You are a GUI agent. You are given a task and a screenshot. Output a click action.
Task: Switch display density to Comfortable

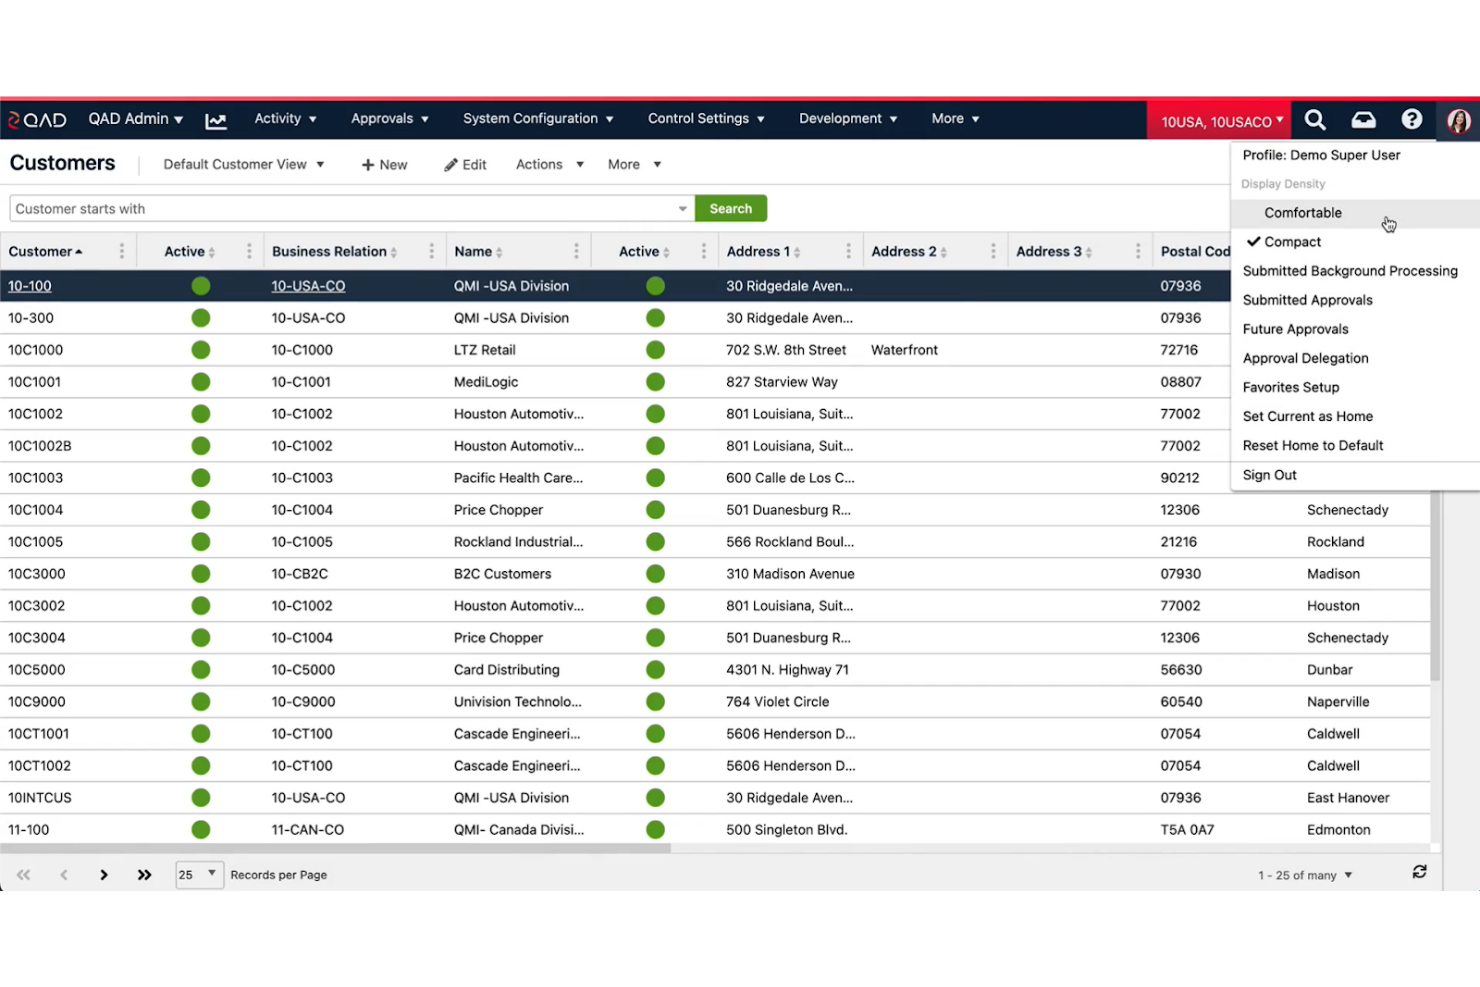(1303, 212)
